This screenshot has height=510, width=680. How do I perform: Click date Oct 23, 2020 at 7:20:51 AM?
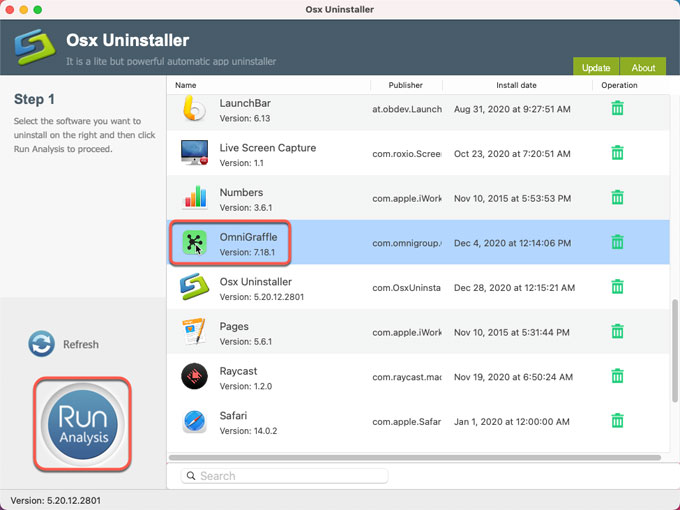tap(512, 154)
